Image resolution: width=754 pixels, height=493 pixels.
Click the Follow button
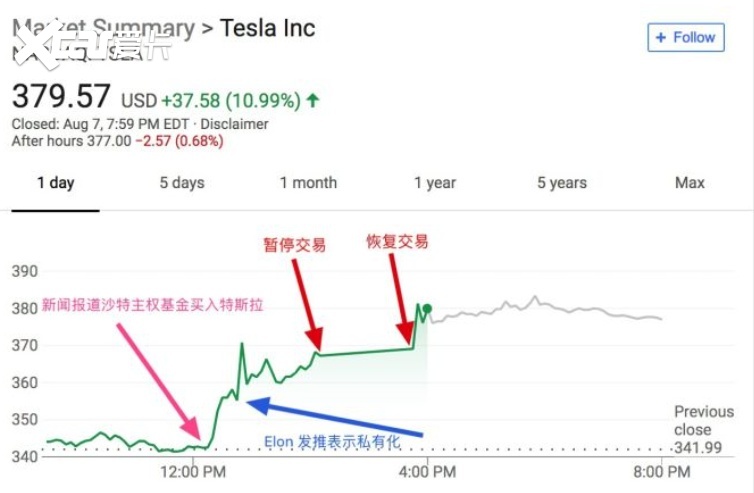685,37
